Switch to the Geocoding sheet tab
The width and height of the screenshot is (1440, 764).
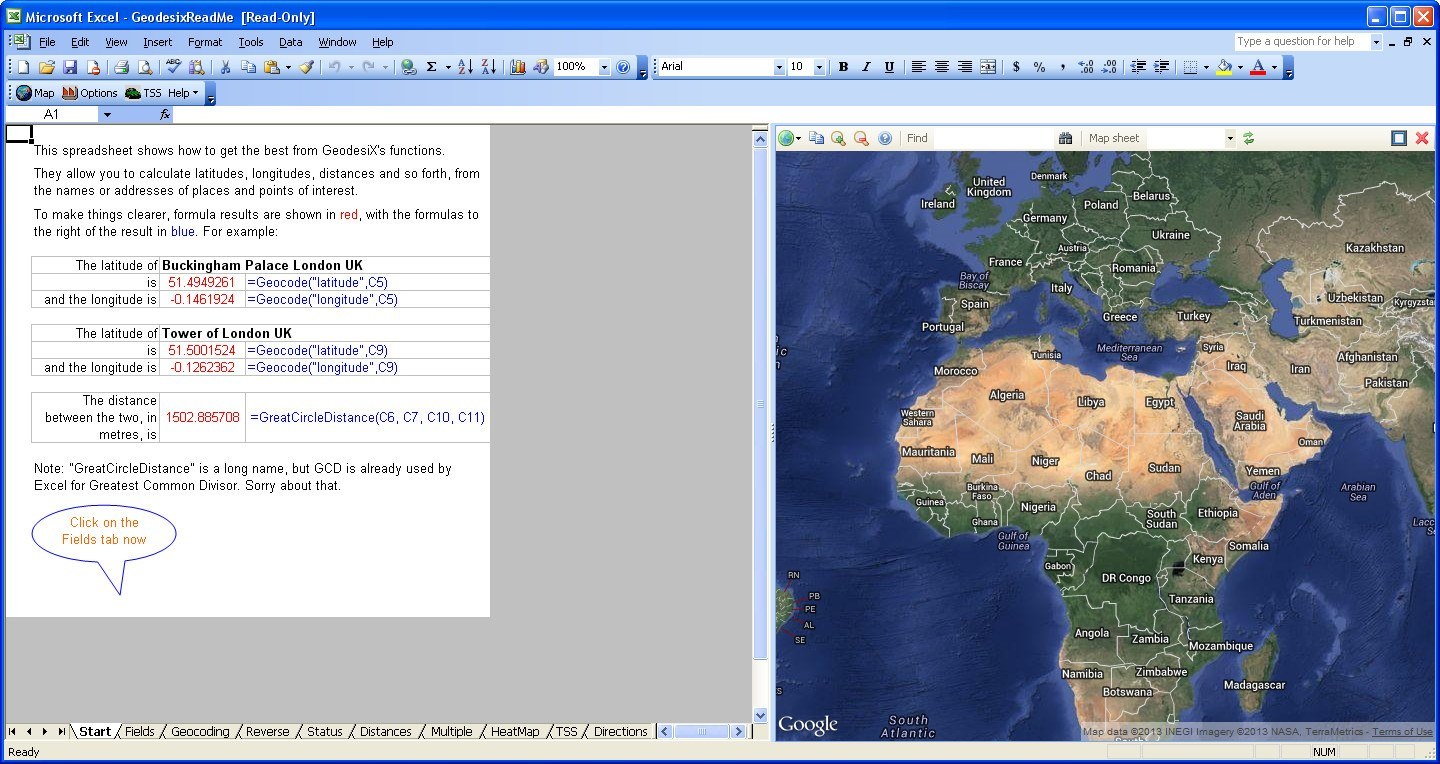(x=200, y=731)
